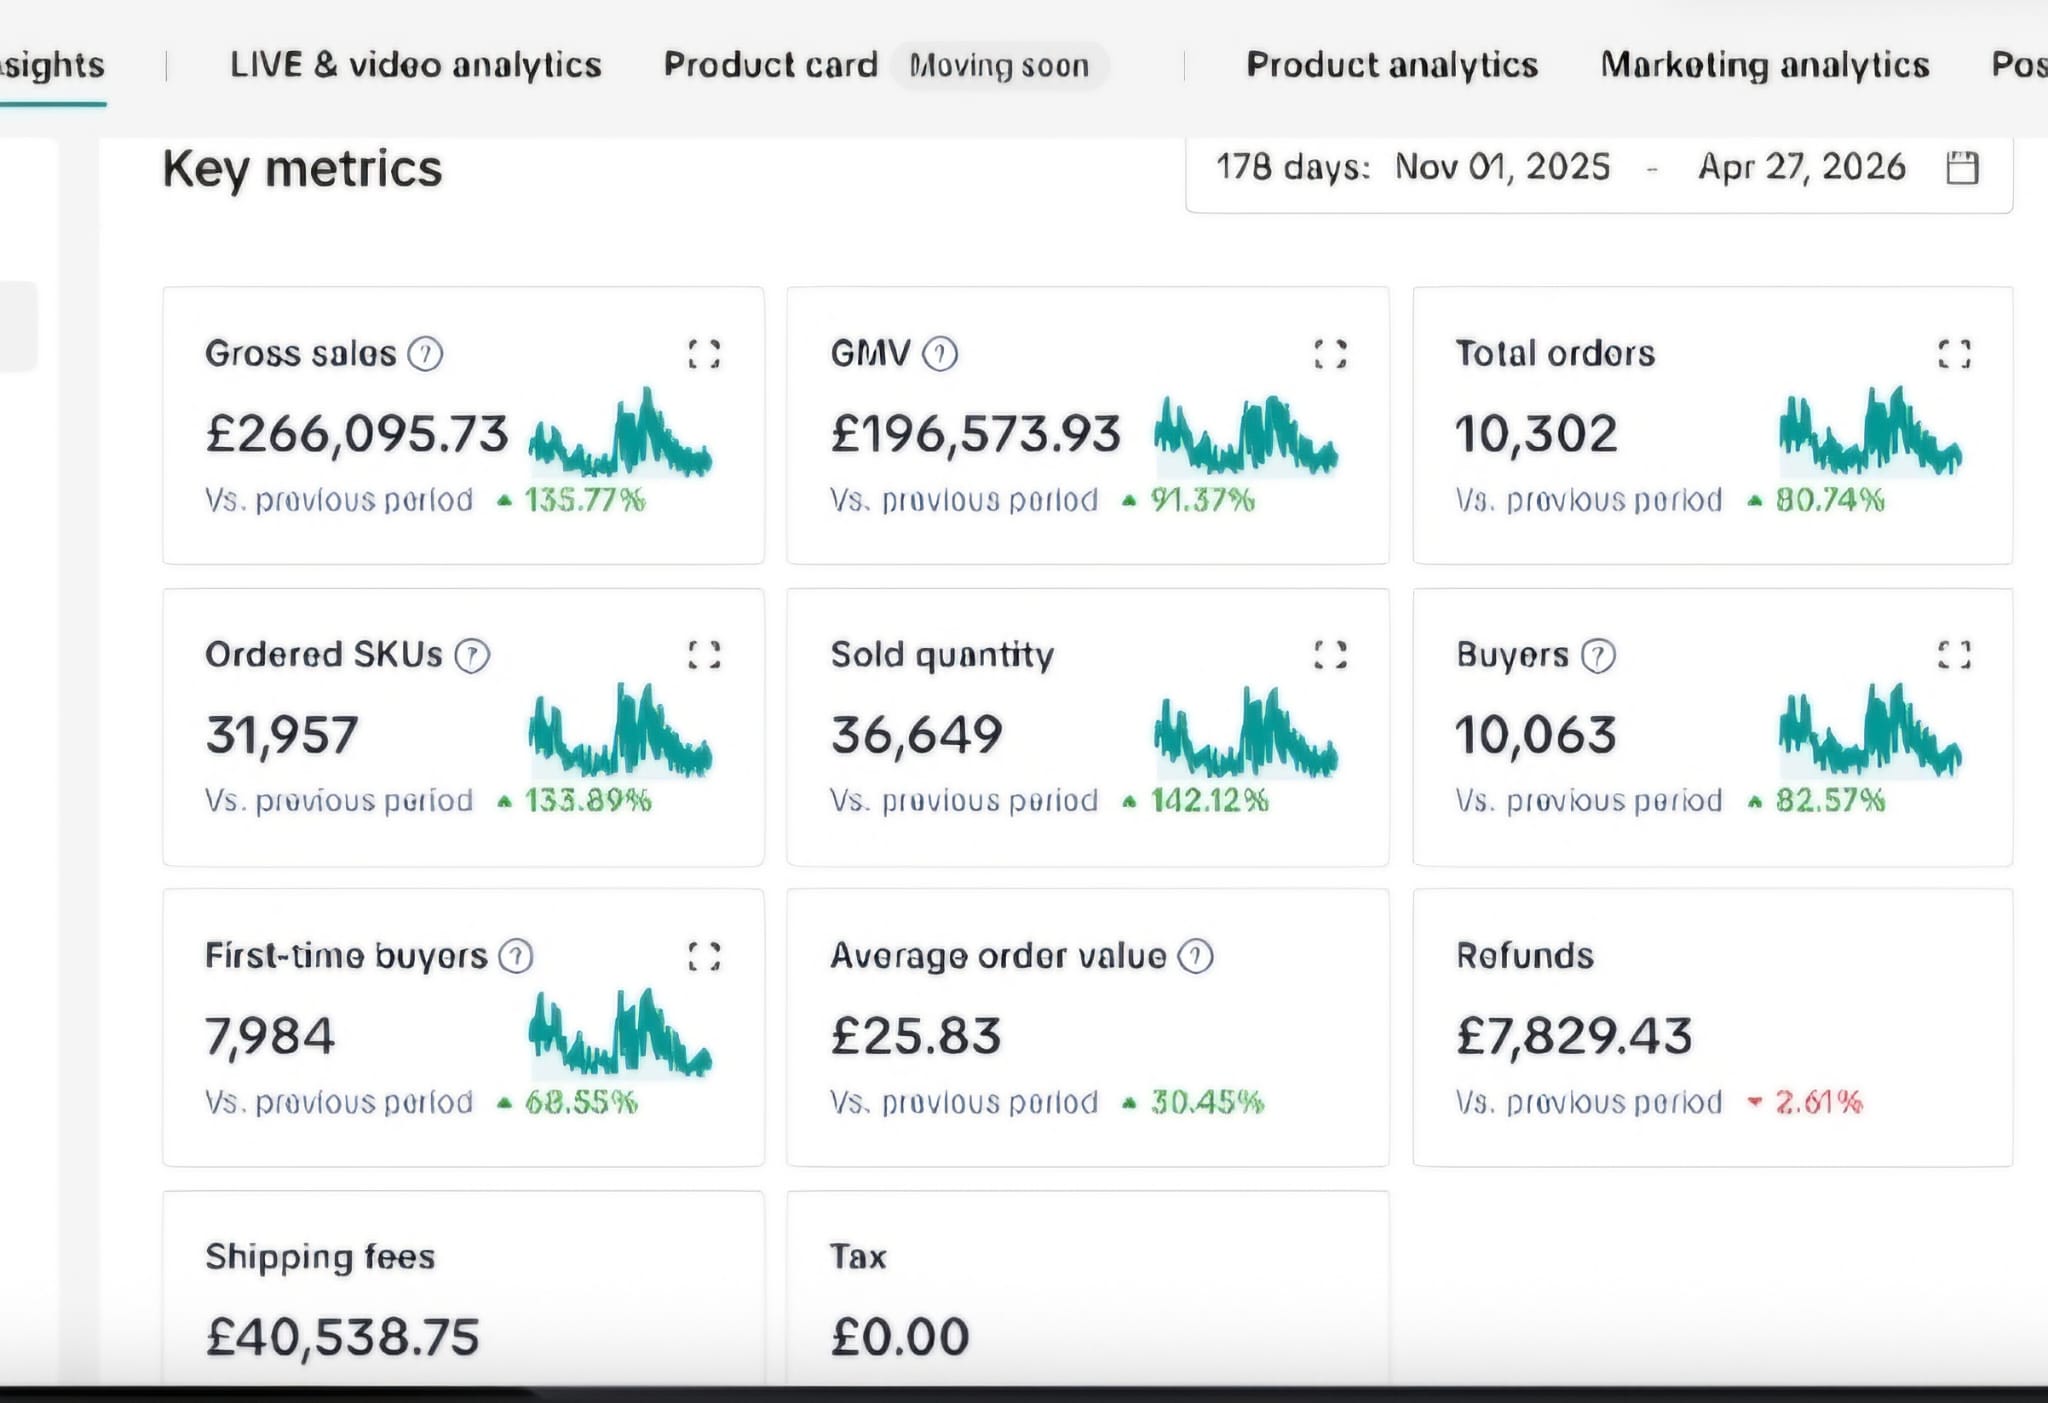
Task: Open Marketing analytics tab
Action: tap(1765, 65)
